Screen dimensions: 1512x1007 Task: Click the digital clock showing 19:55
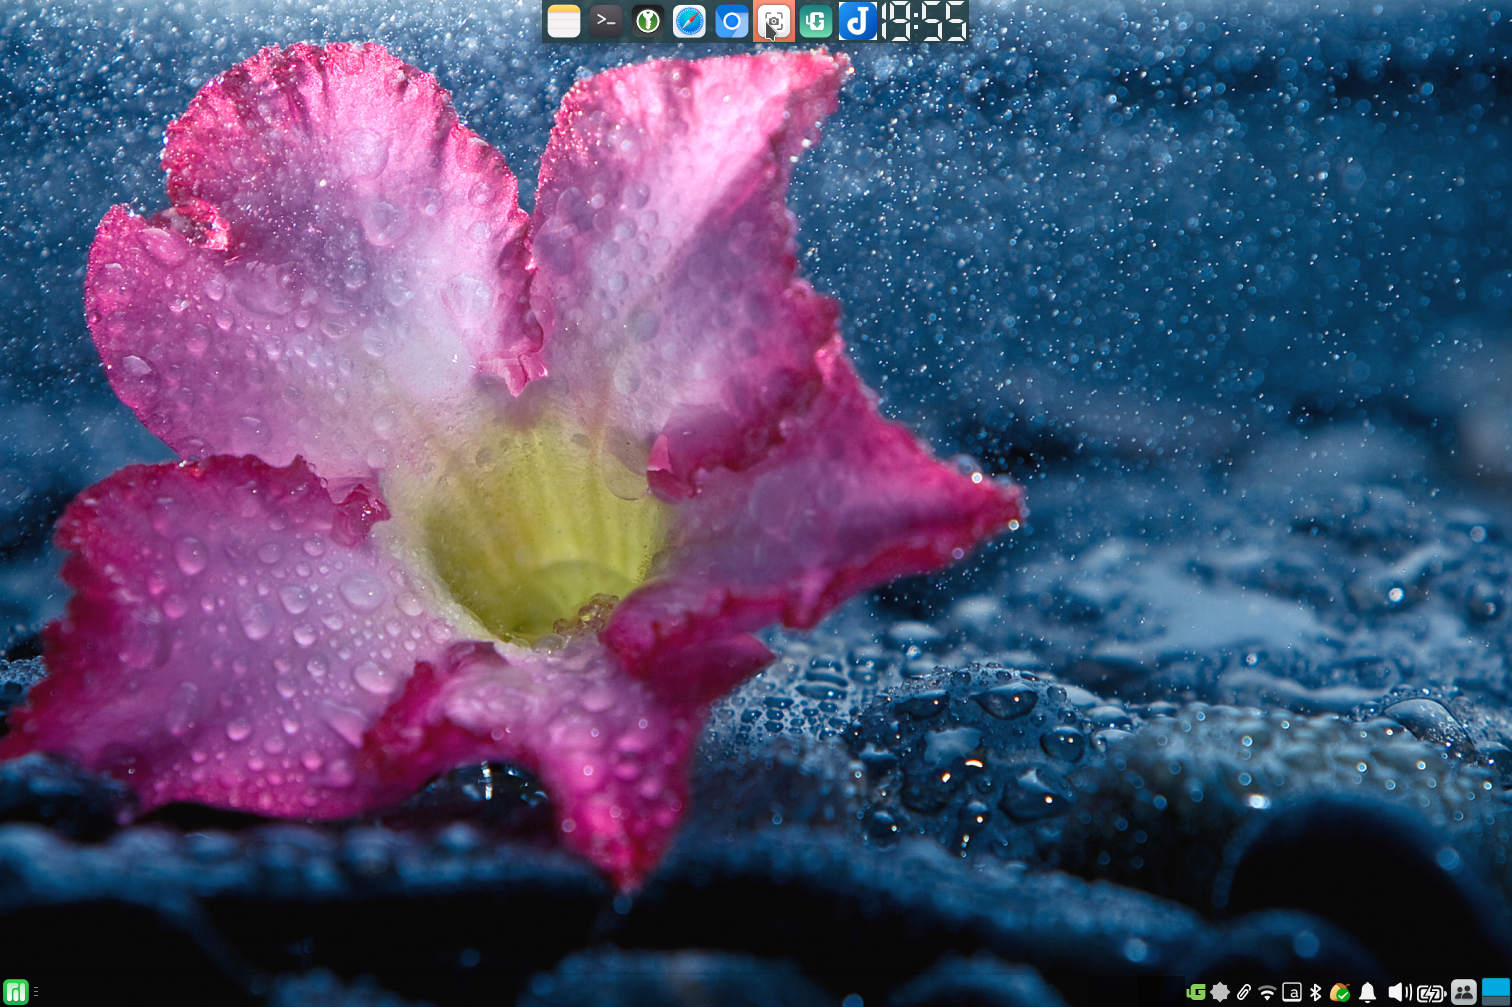pyautogui.click(x=924, y=21)
